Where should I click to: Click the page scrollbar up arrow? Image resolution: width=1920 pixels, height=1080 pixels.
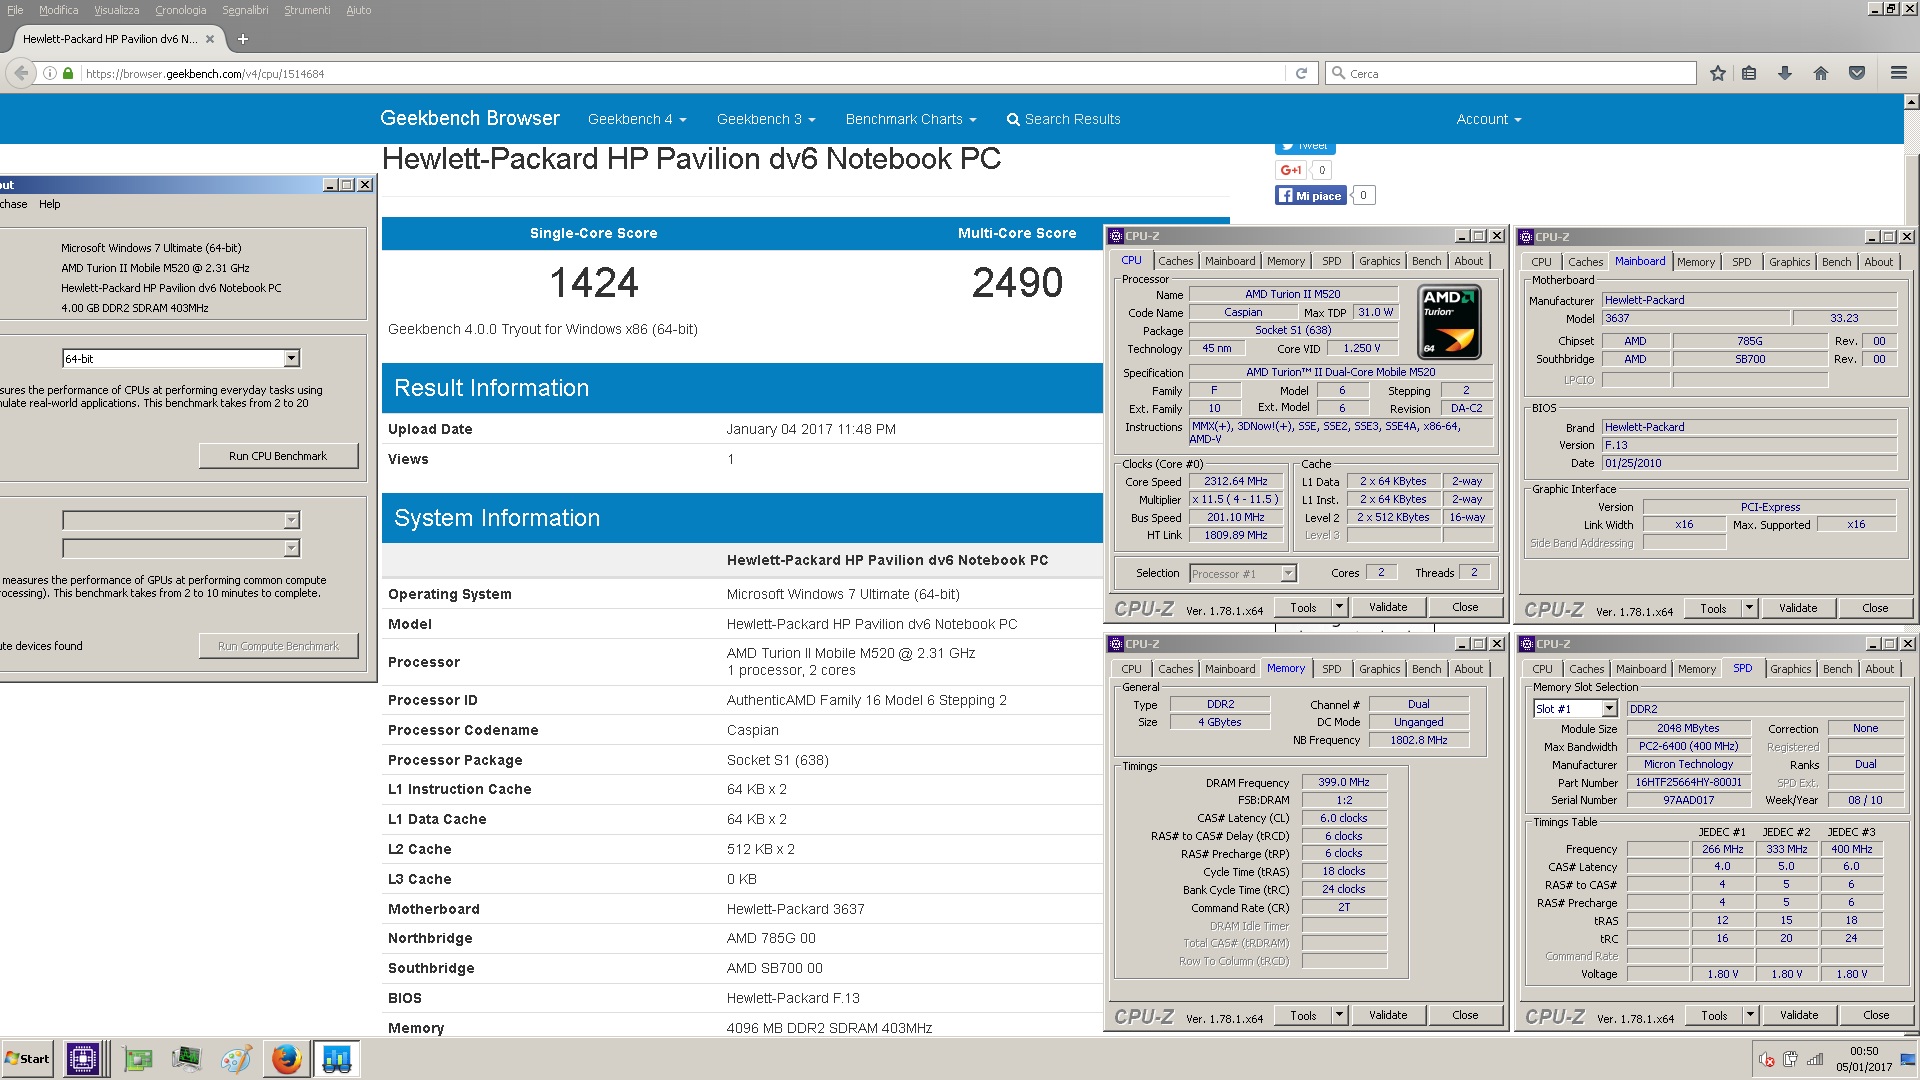[1911, 102]
